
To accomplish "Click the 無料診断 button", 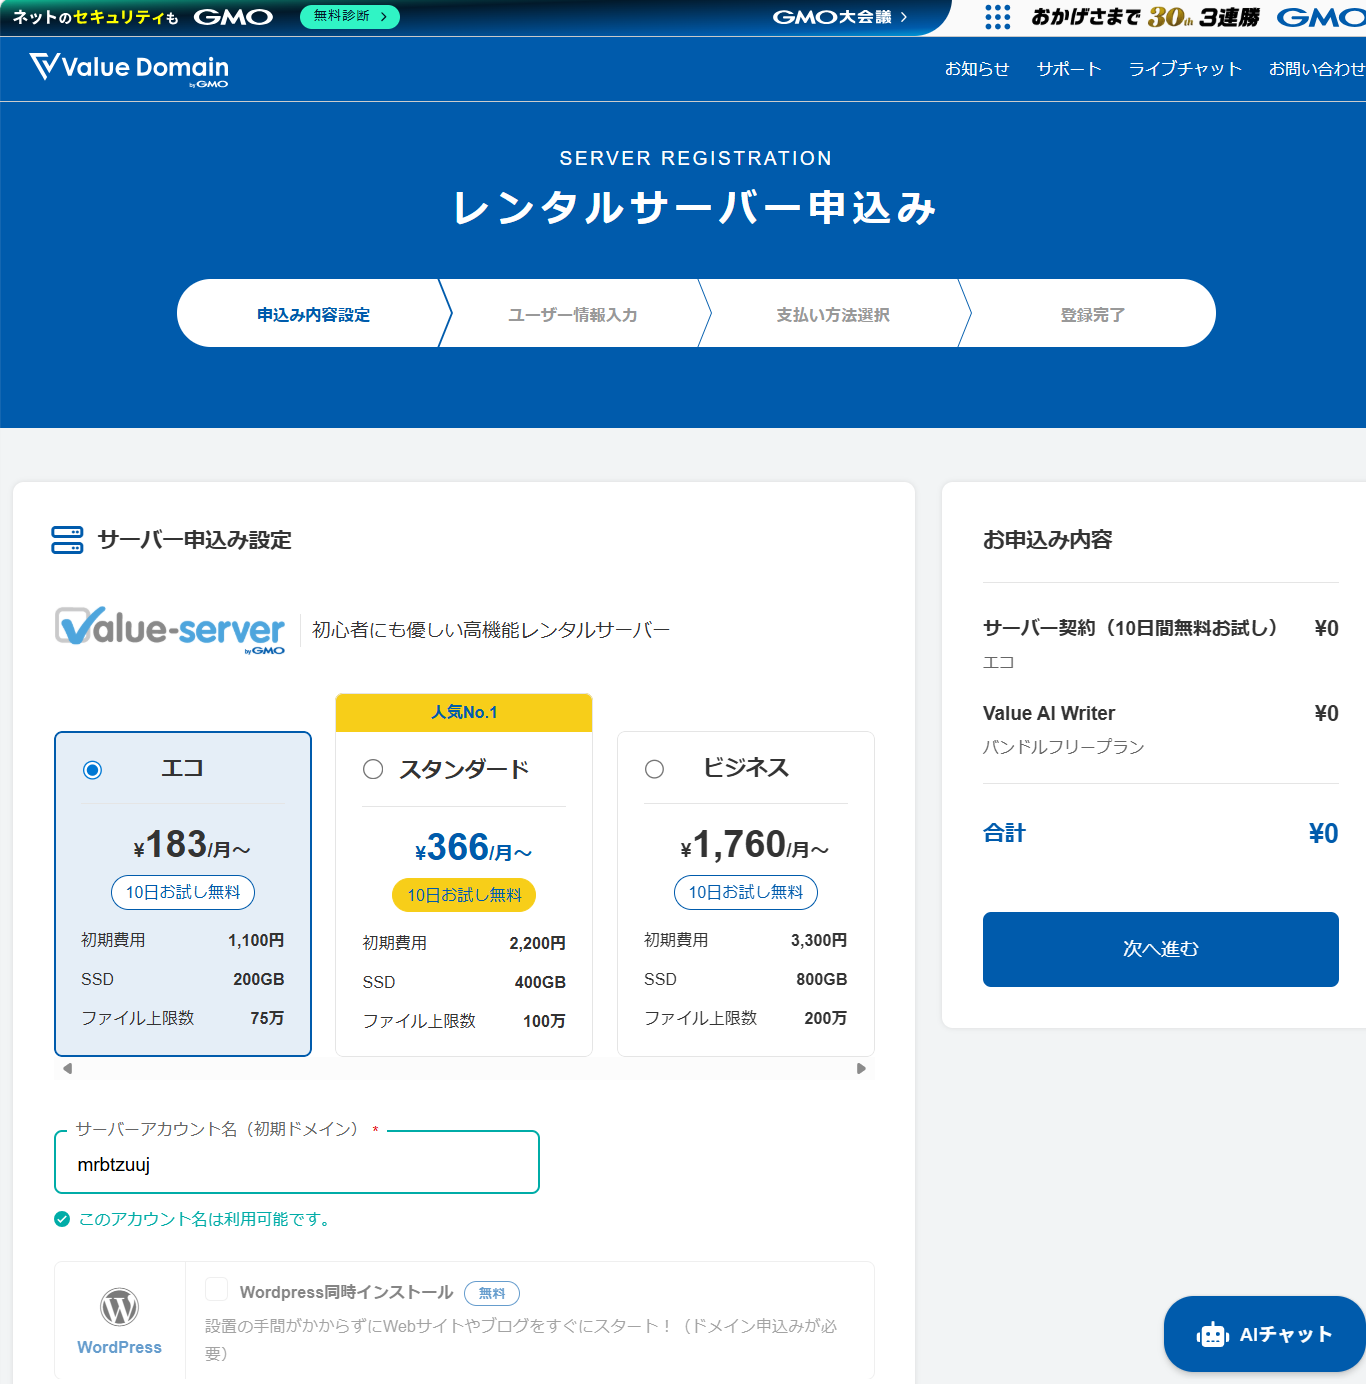I will pos(349,16).
